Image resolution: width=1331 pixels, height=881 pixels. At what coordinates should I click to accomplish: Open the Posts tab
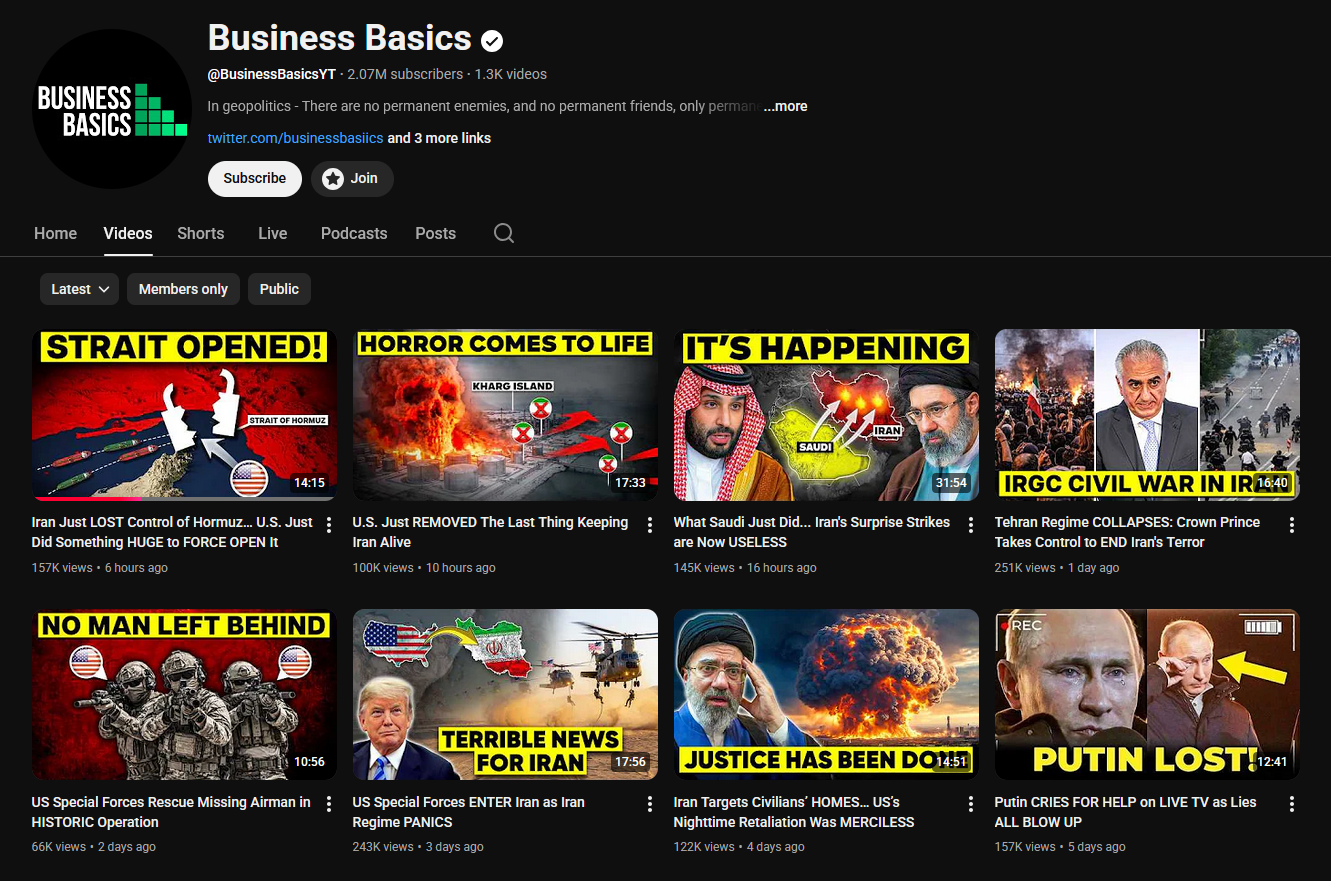[x=435, y=233]
